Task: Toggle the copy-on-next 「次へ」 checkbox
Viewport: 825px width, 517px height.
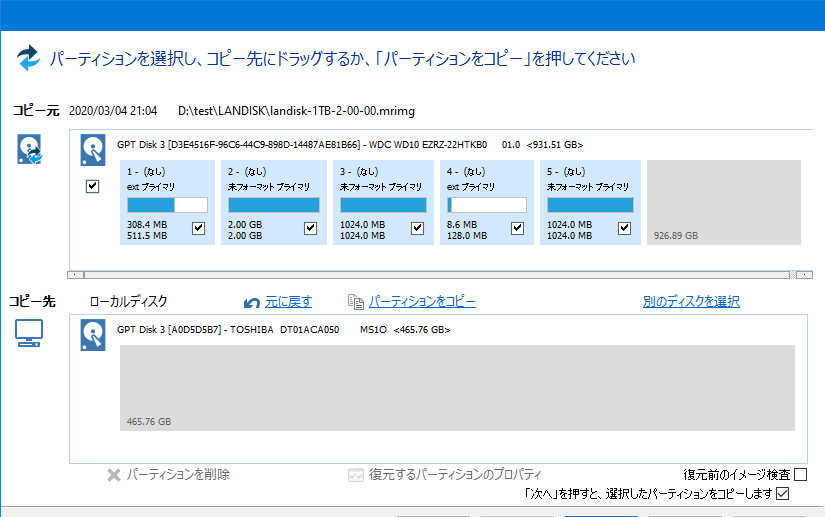Action: [783, 494]
